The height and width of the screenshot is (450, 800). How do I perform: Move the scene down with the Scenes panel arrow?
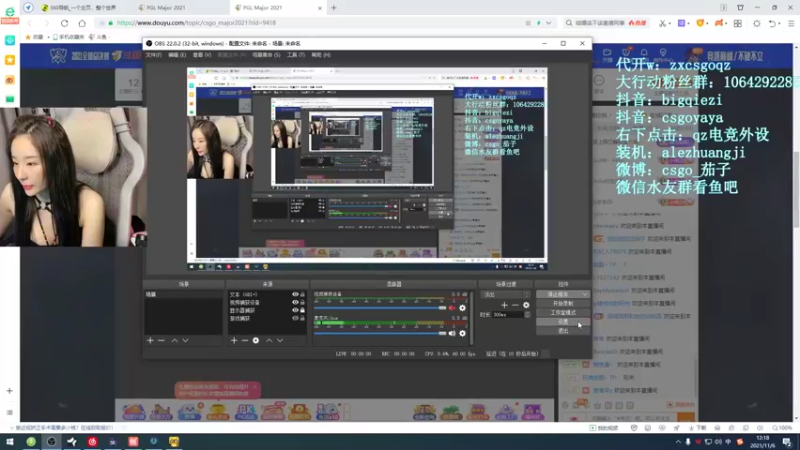pyautogui.click(x=185, y=340)
